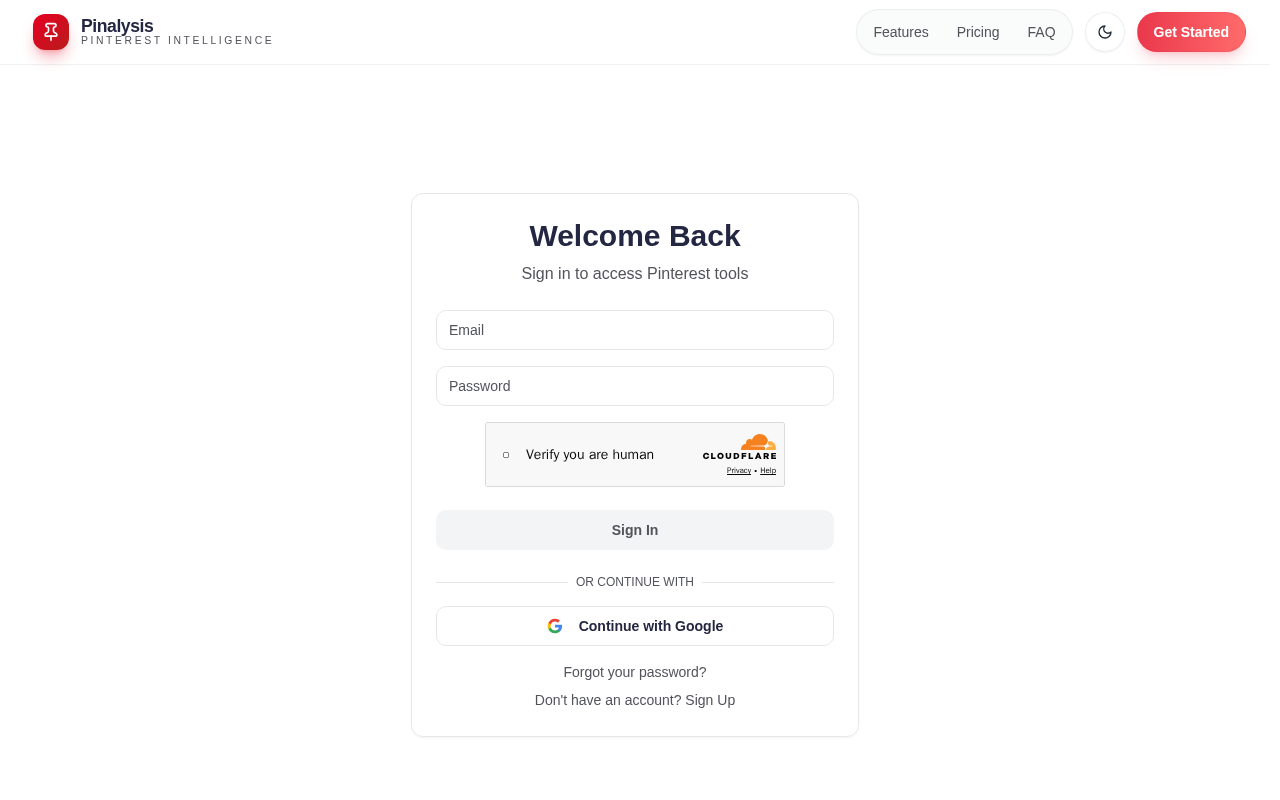Click the Google logo icon
This screenshot has height=800, width=1280.
555,626
